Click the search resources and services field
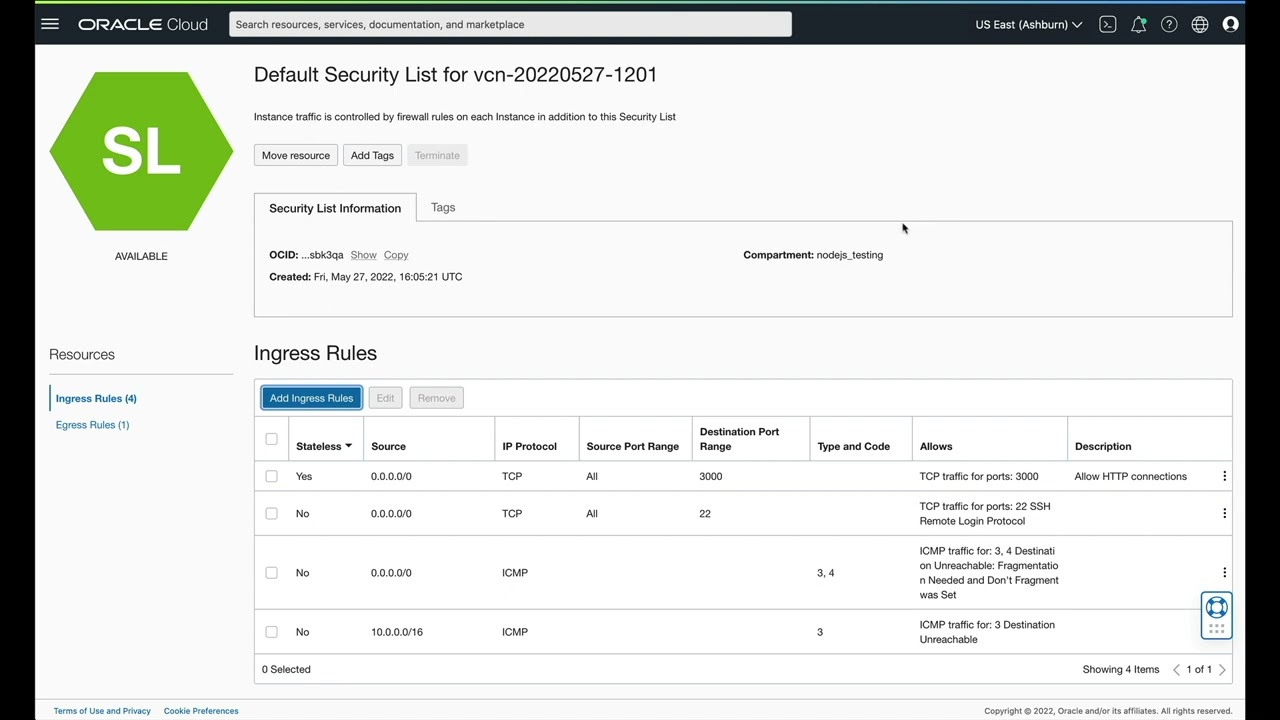This screenshot has height=720, width=1280. tap(510, 24)
